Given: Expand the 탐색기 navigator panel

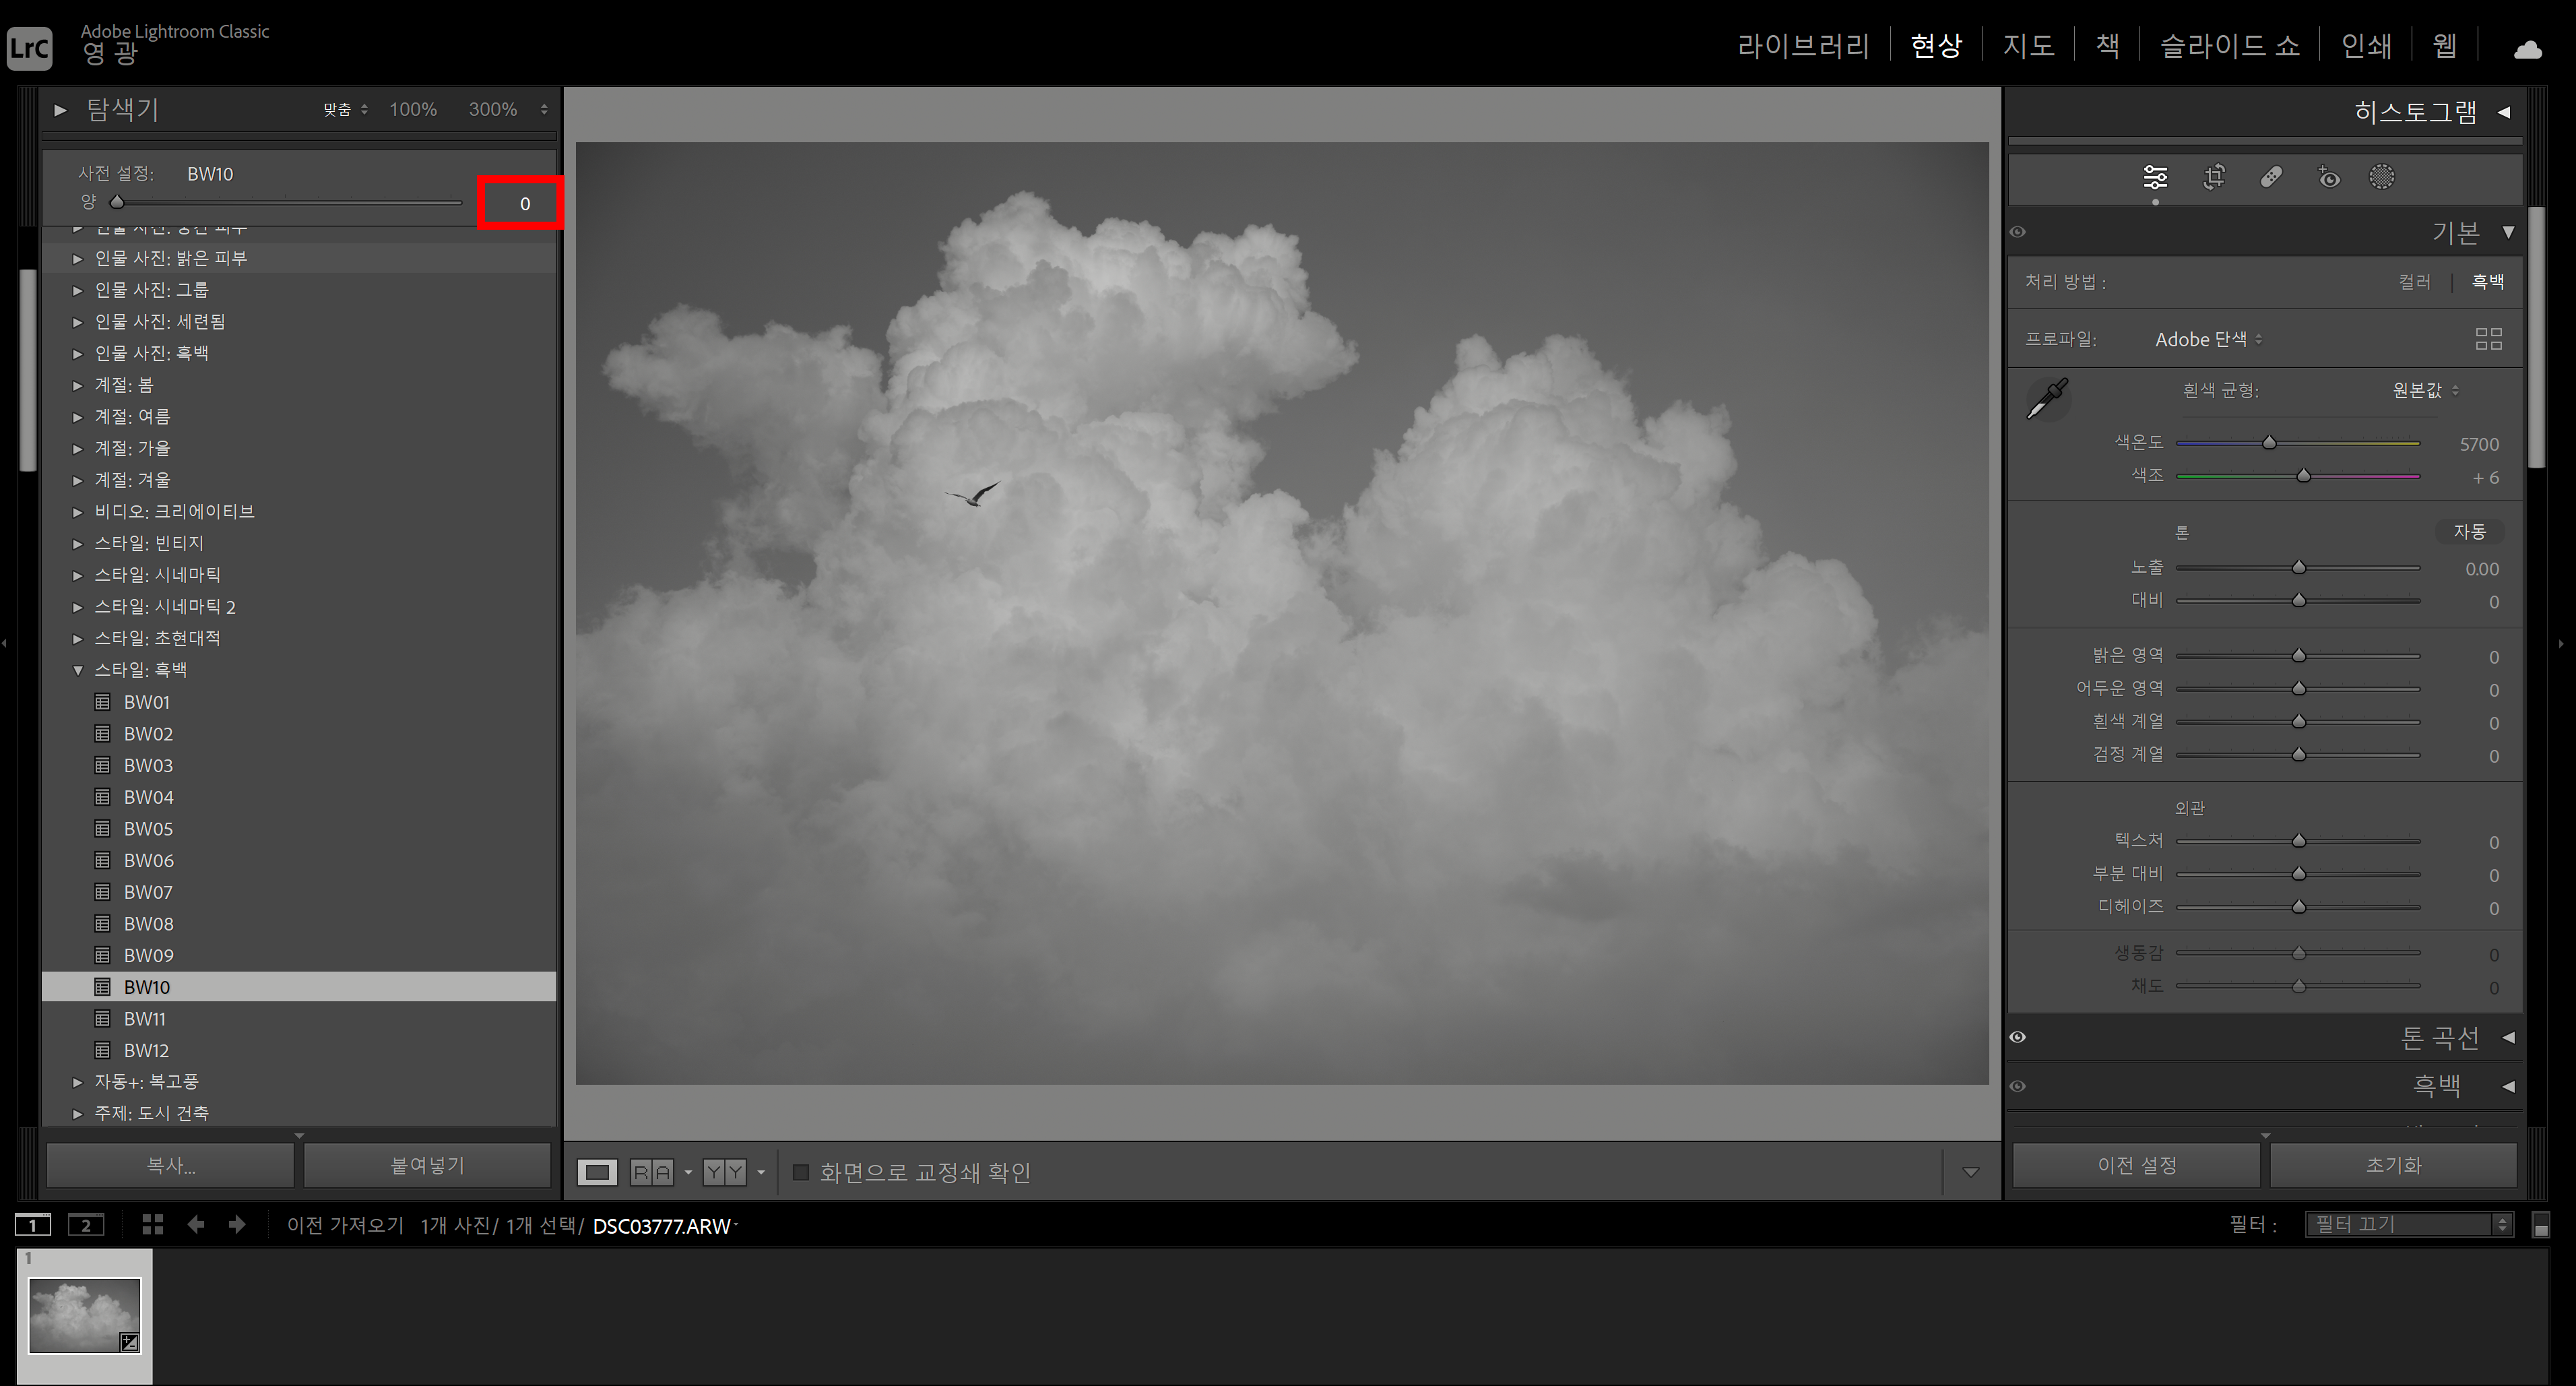Looking at the screenshot, I should 60,110.
